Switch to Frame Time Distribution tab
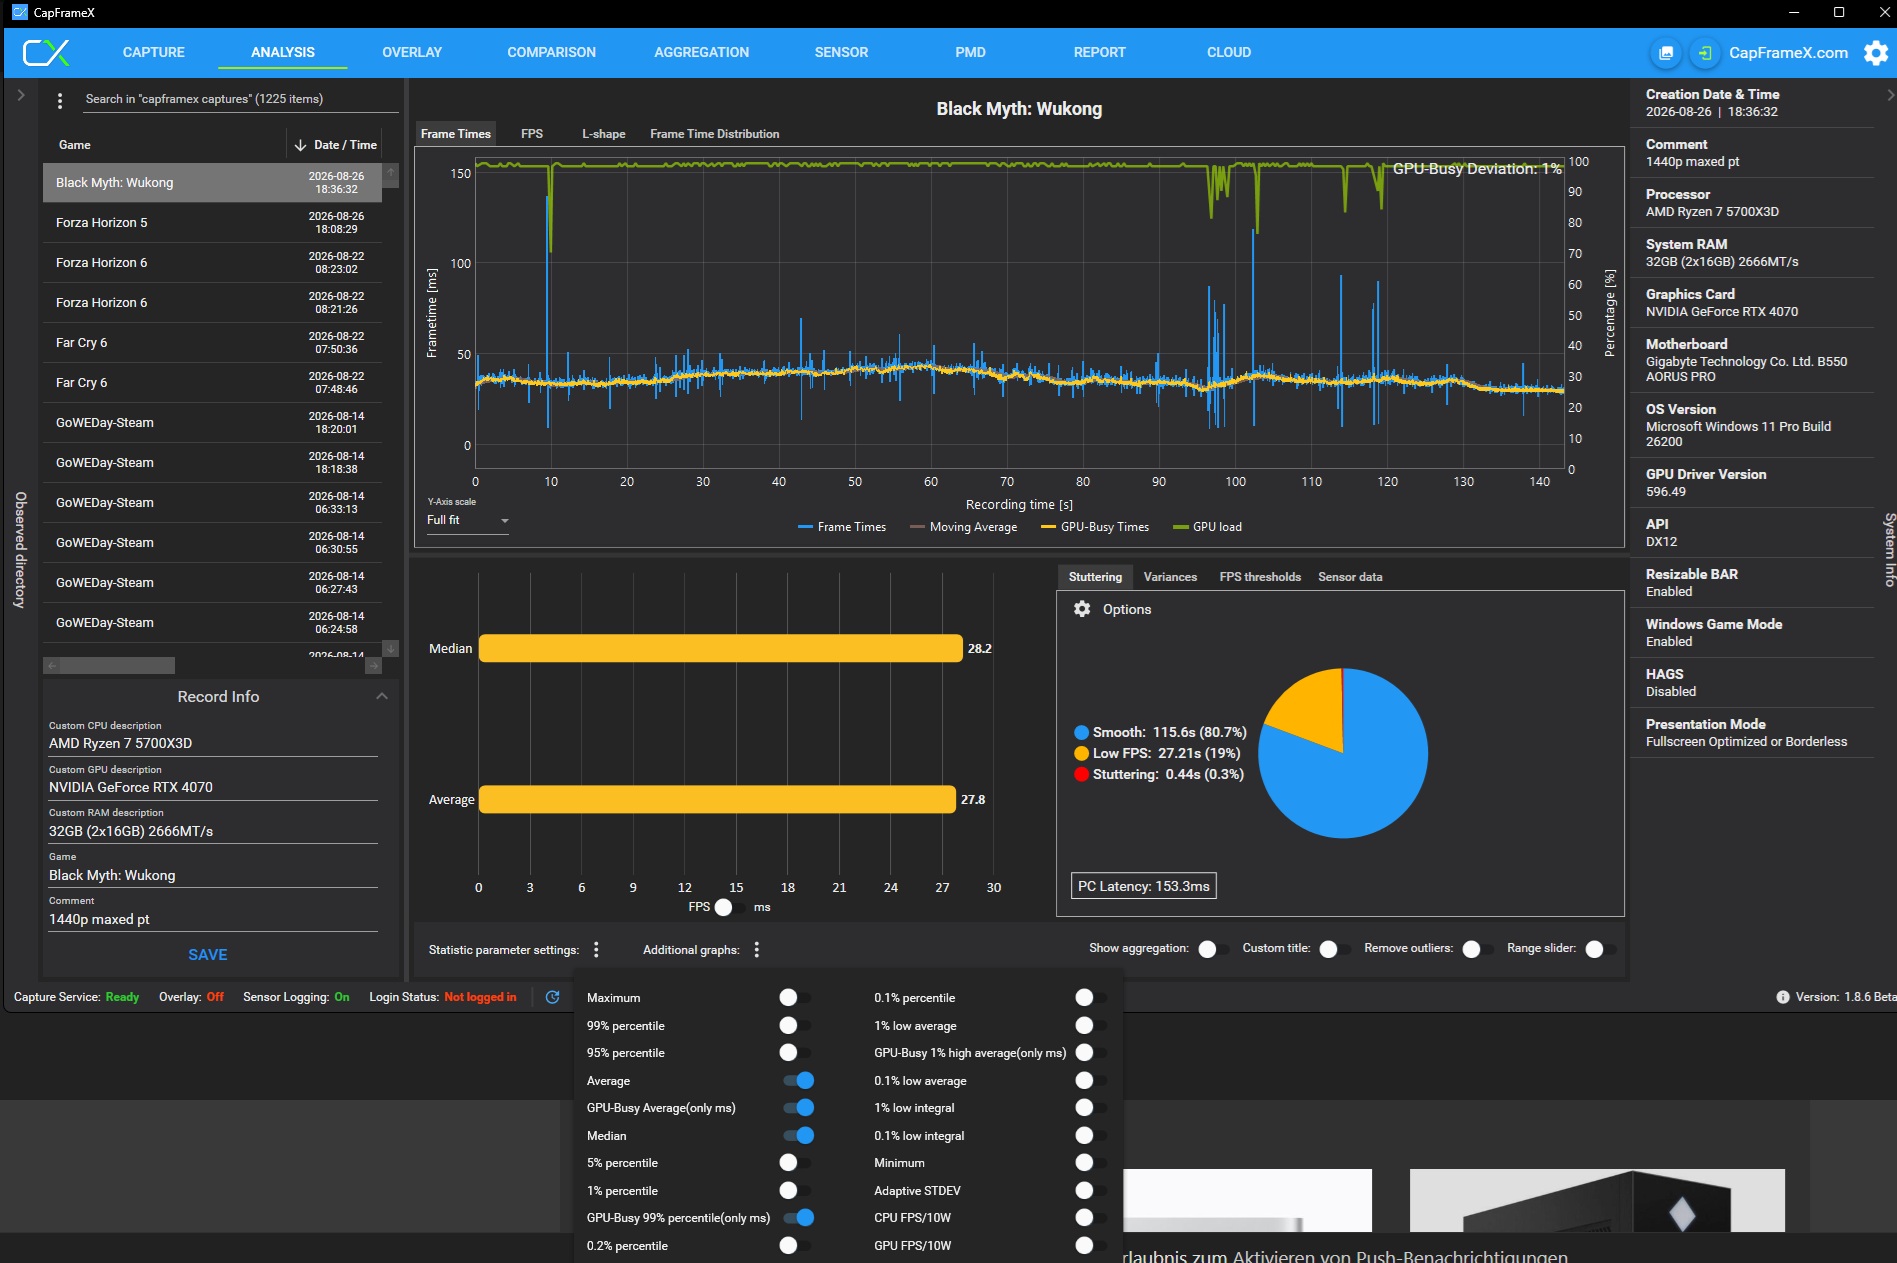1897x1263 pixels. click(714, 134)
